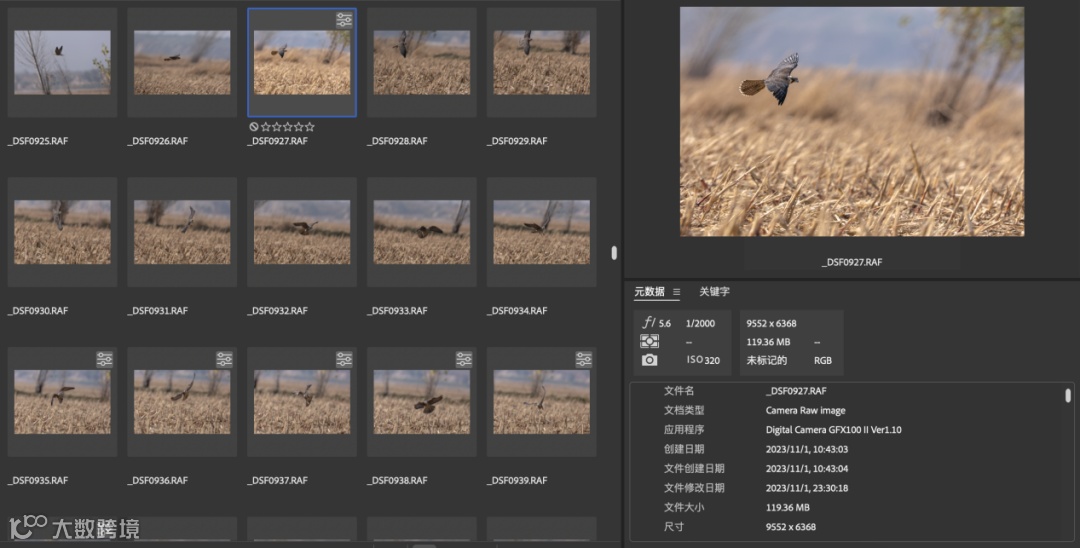The height and width of the screenshot is (548, 1080).
Task: Click the _DSF0939.RAF filename label
Action: tap(517, 481)
